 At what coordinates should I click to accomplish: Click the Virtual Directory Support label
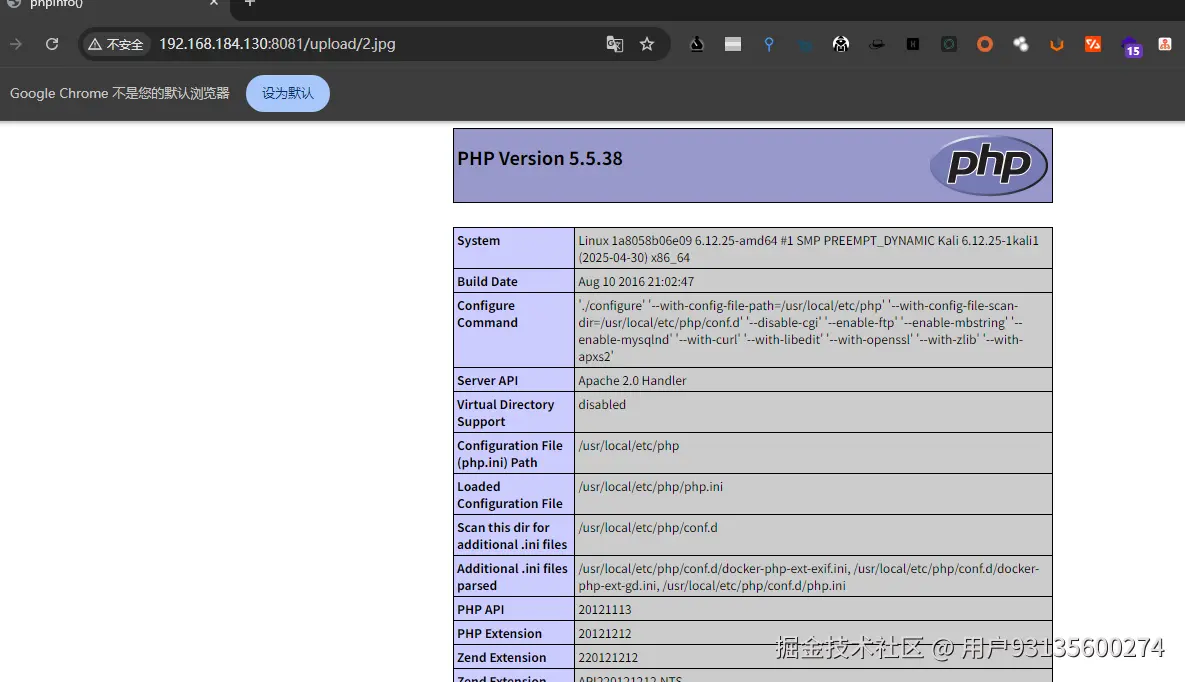(x=506, y=413)
